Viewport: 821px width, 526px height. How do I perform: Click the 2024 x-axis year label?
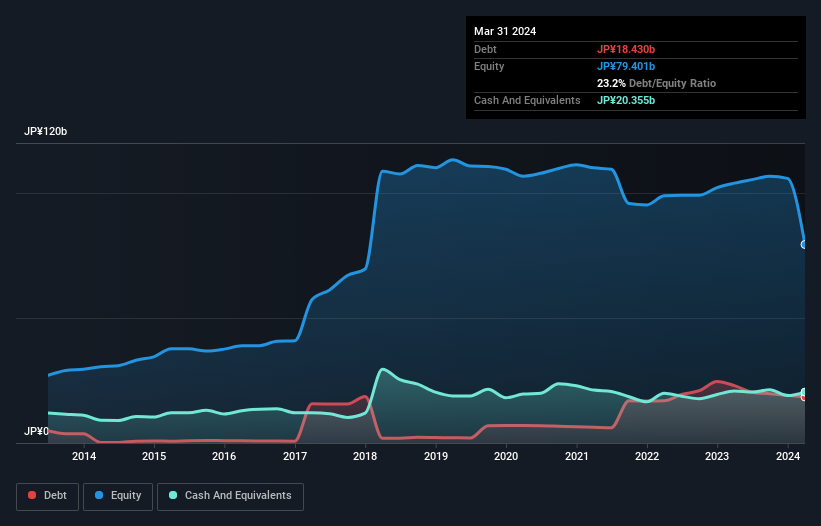click(787, 456)
